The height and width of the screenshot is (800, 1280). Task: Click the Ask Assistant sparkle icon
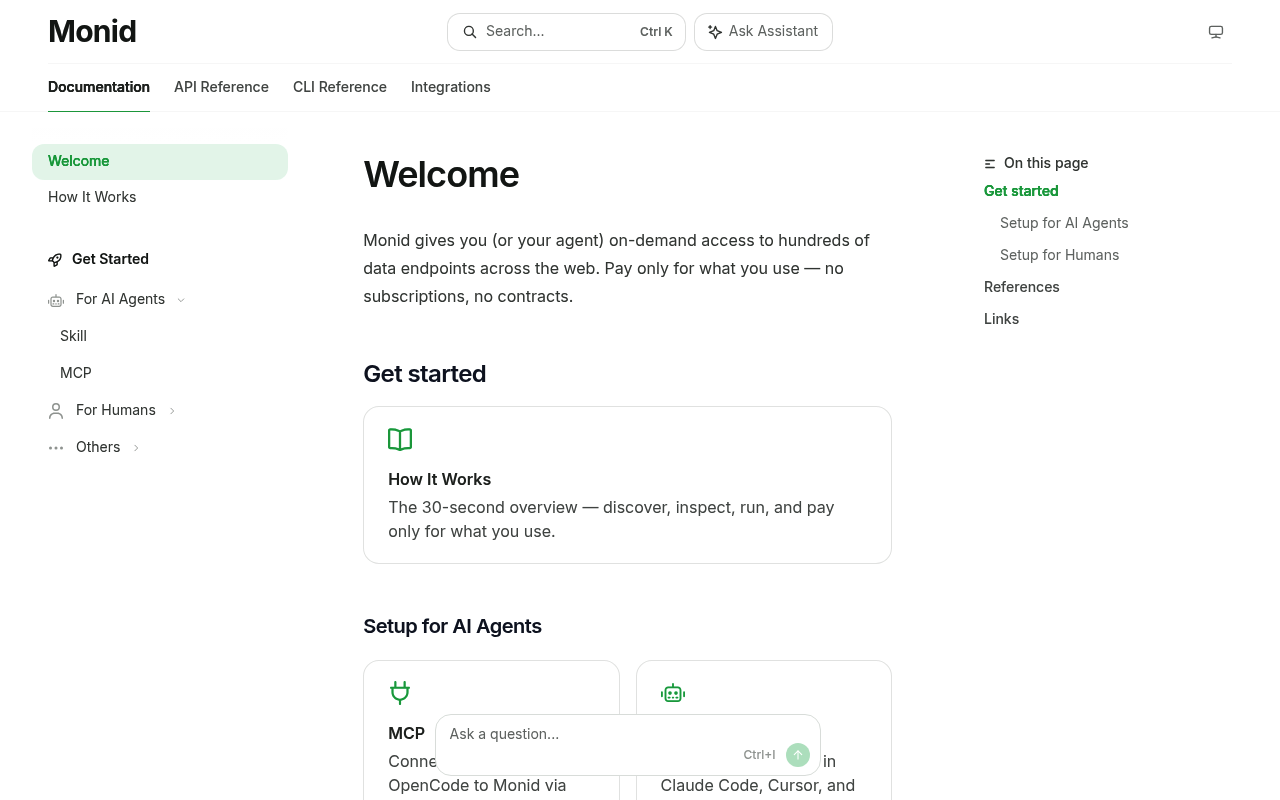pos(715,32)
